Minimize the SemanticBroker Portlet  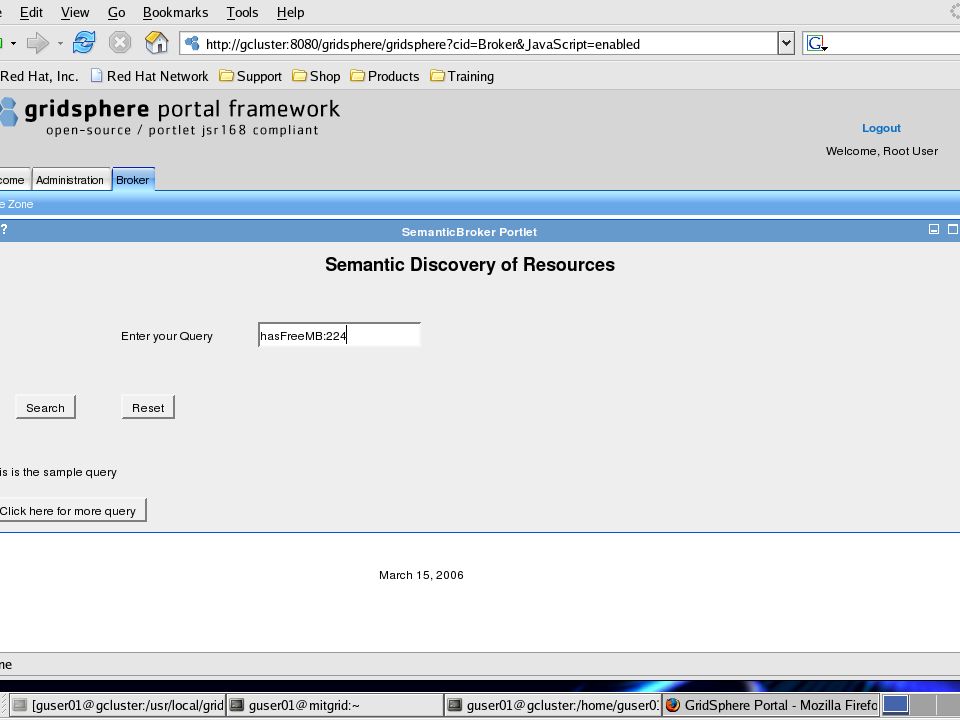pyautogui.click(x=934, y=229)
